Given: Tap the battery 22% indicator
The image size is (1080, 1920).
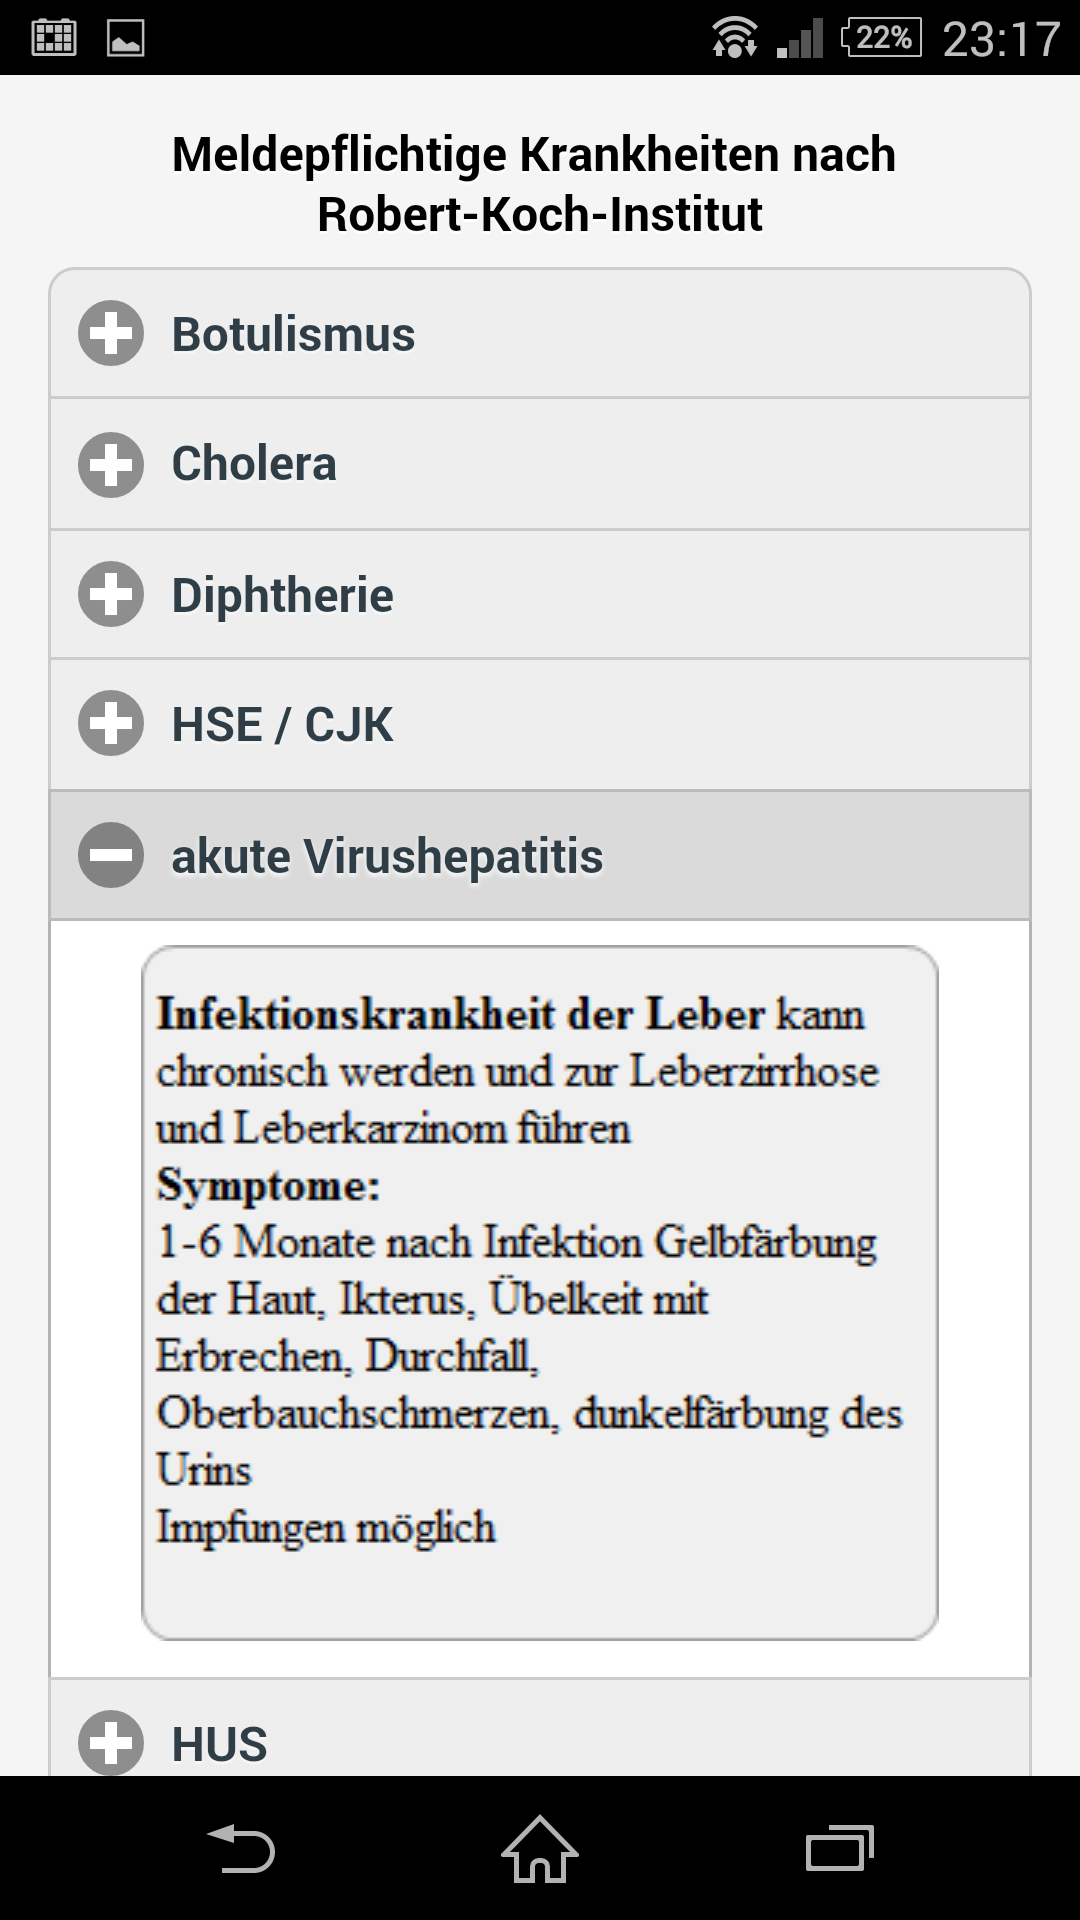Looking at the screenshot, I should [882, 38].
